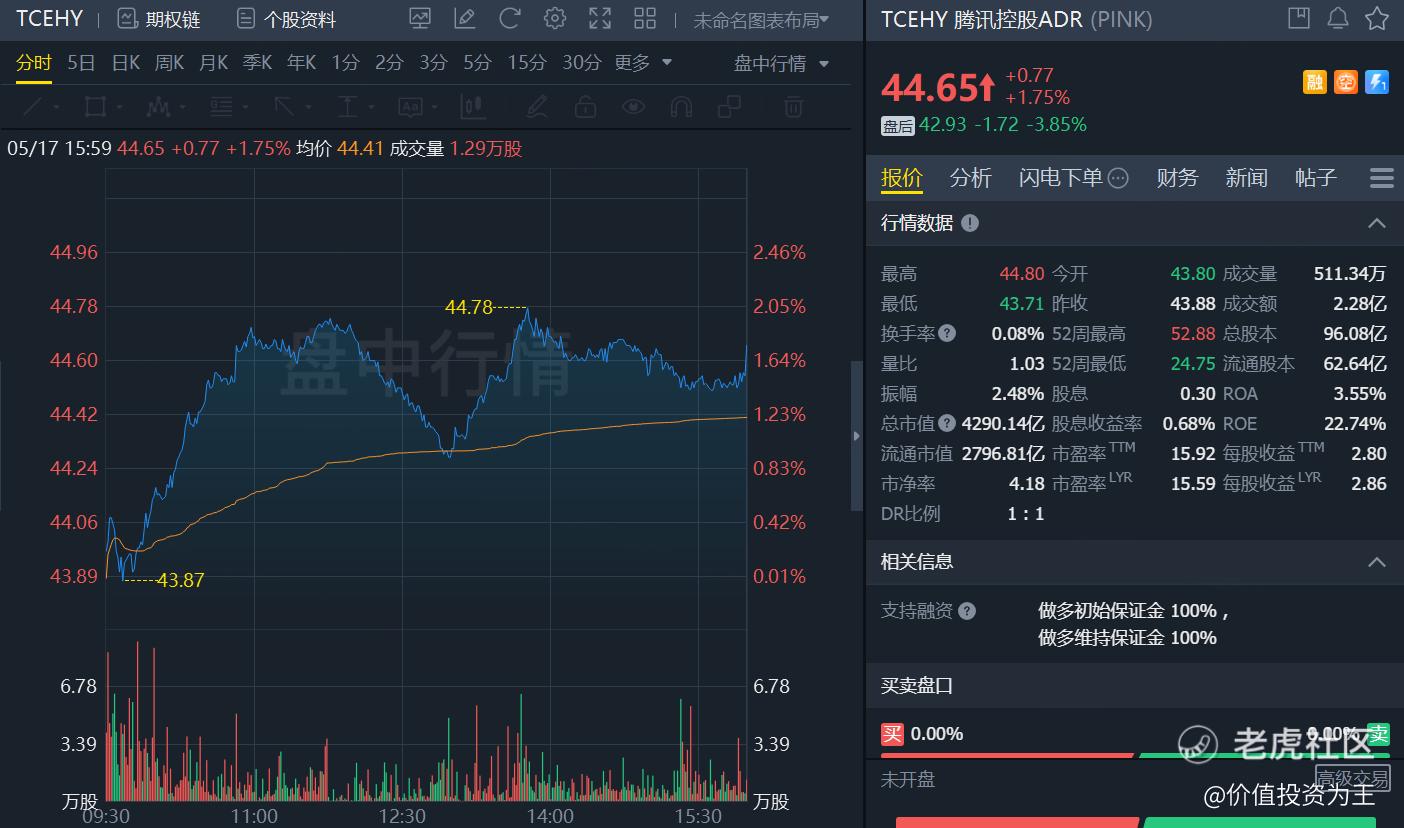The image size is (1404, 828).
Task: Set a price alert with bell icon
Action: (1338, 18)
